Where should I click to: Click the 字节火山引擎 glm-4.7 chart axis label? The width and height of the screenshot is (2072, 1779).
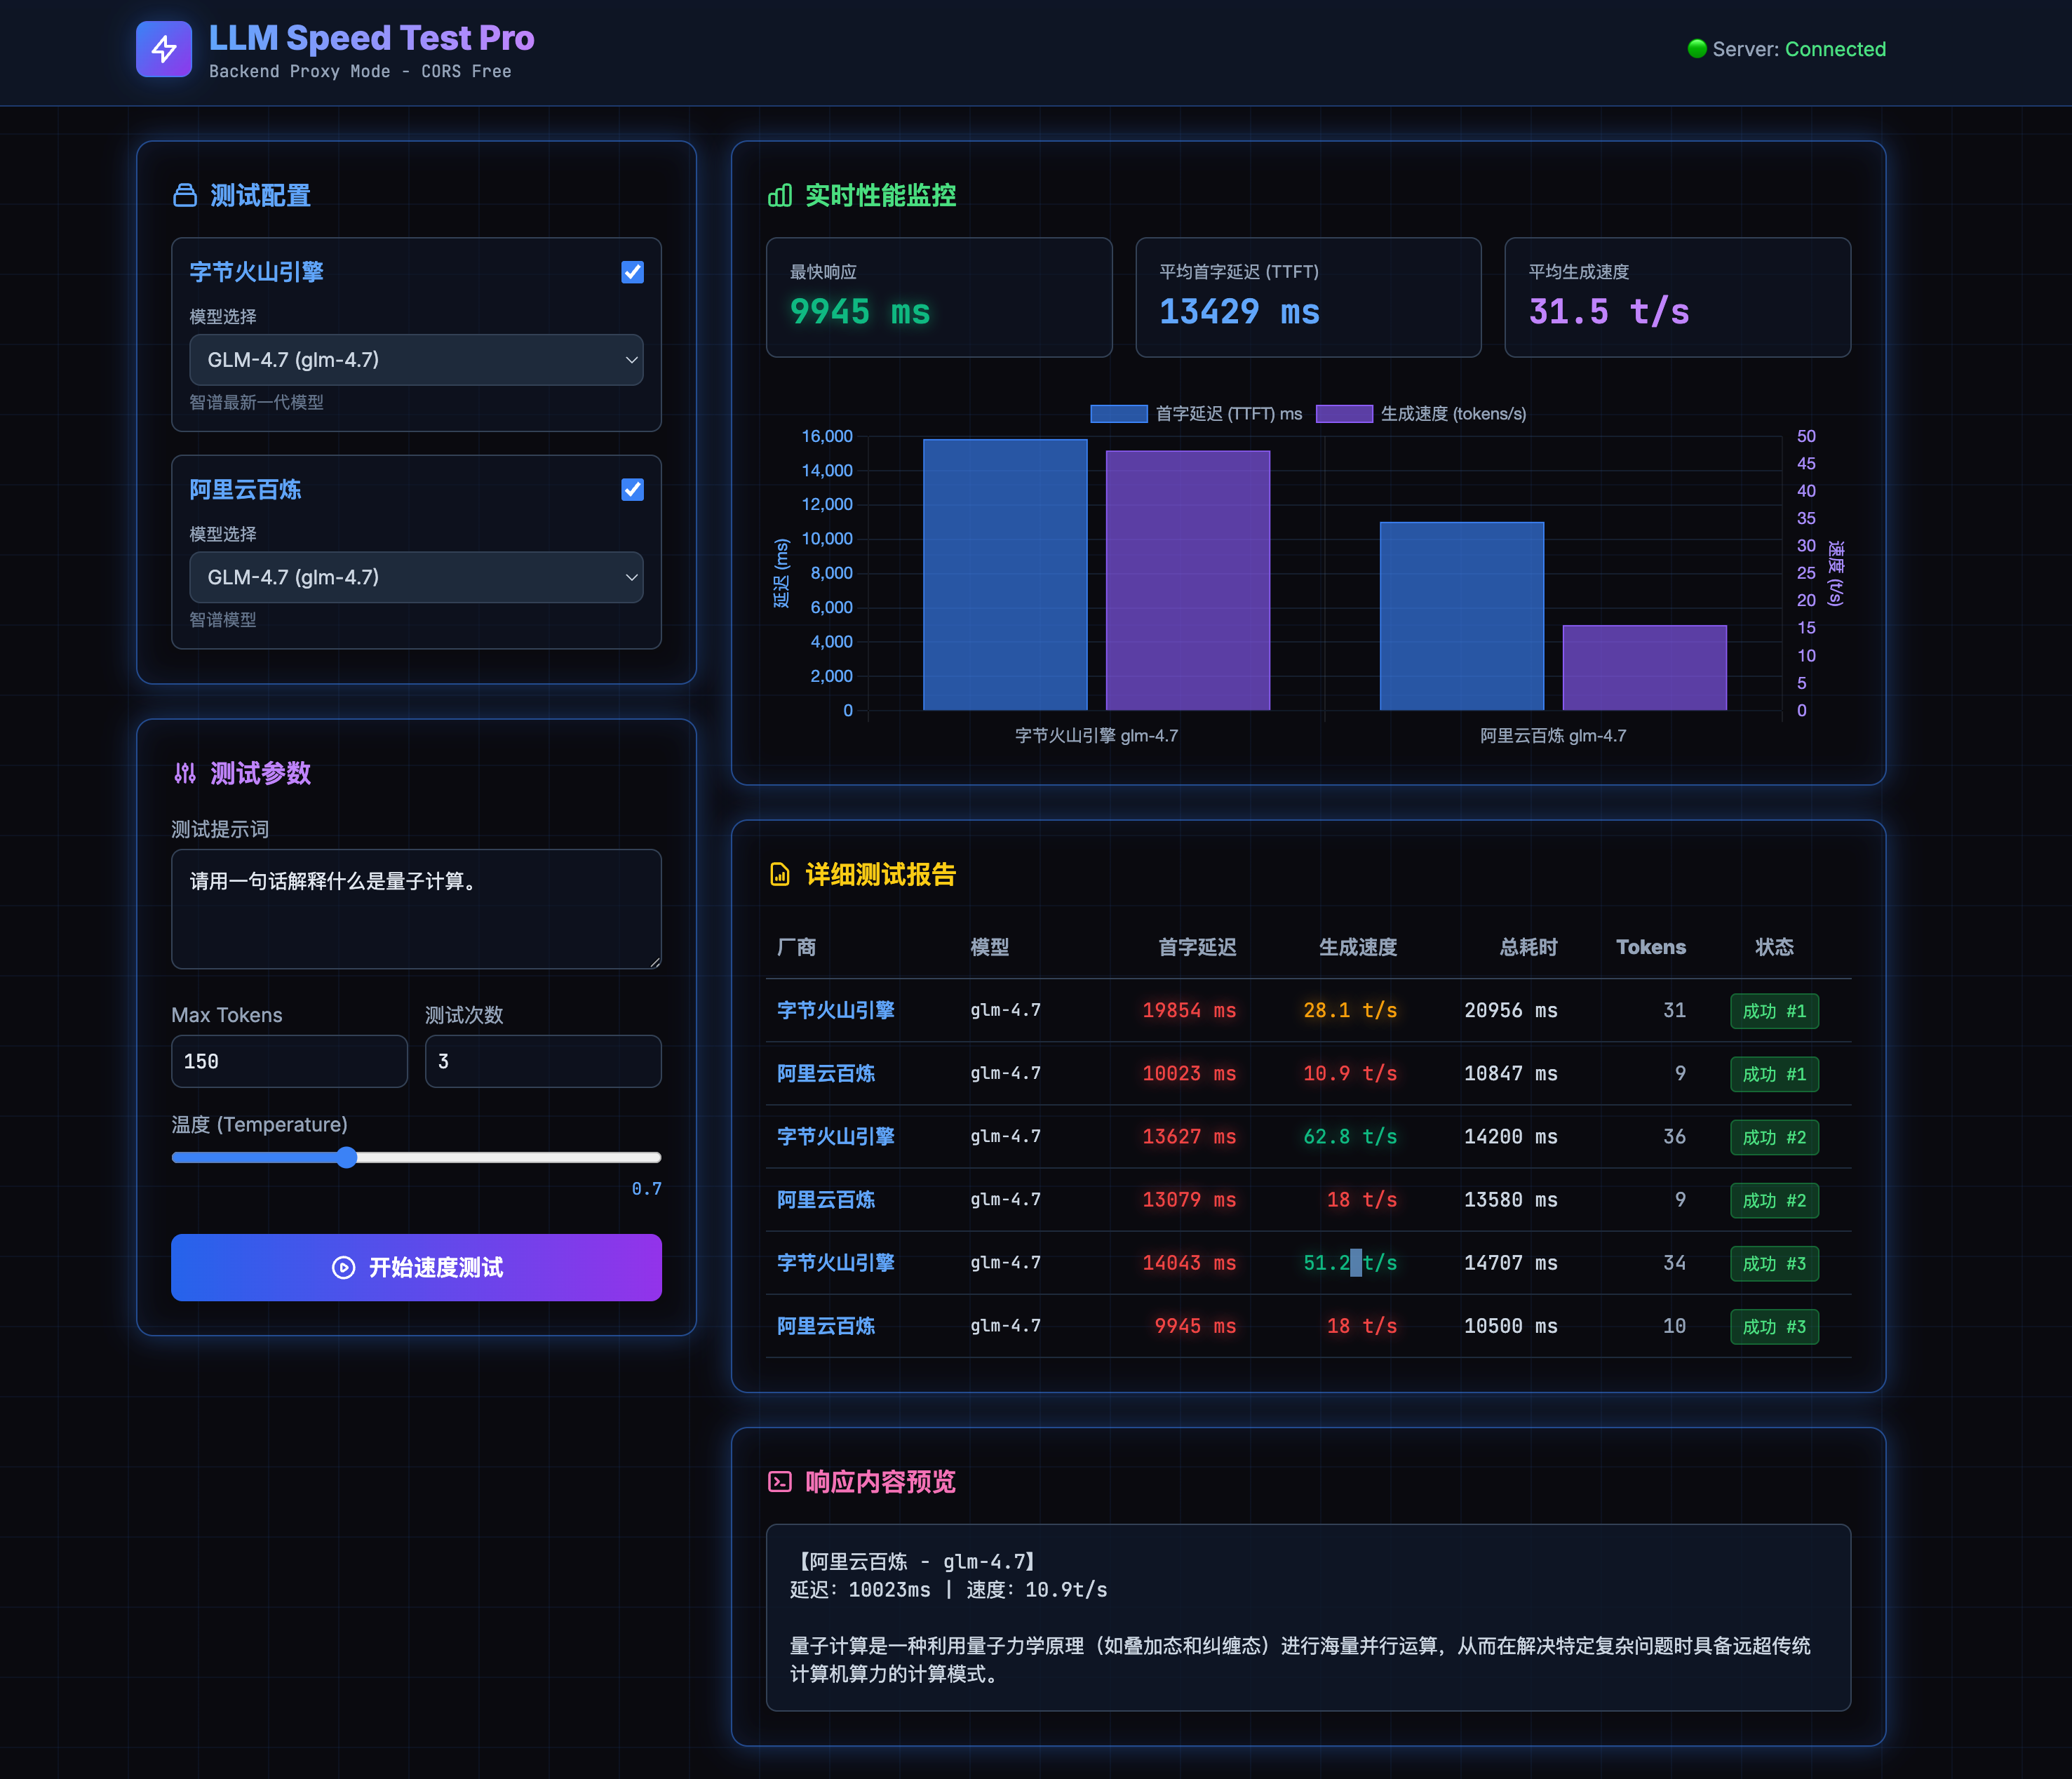1096,736
